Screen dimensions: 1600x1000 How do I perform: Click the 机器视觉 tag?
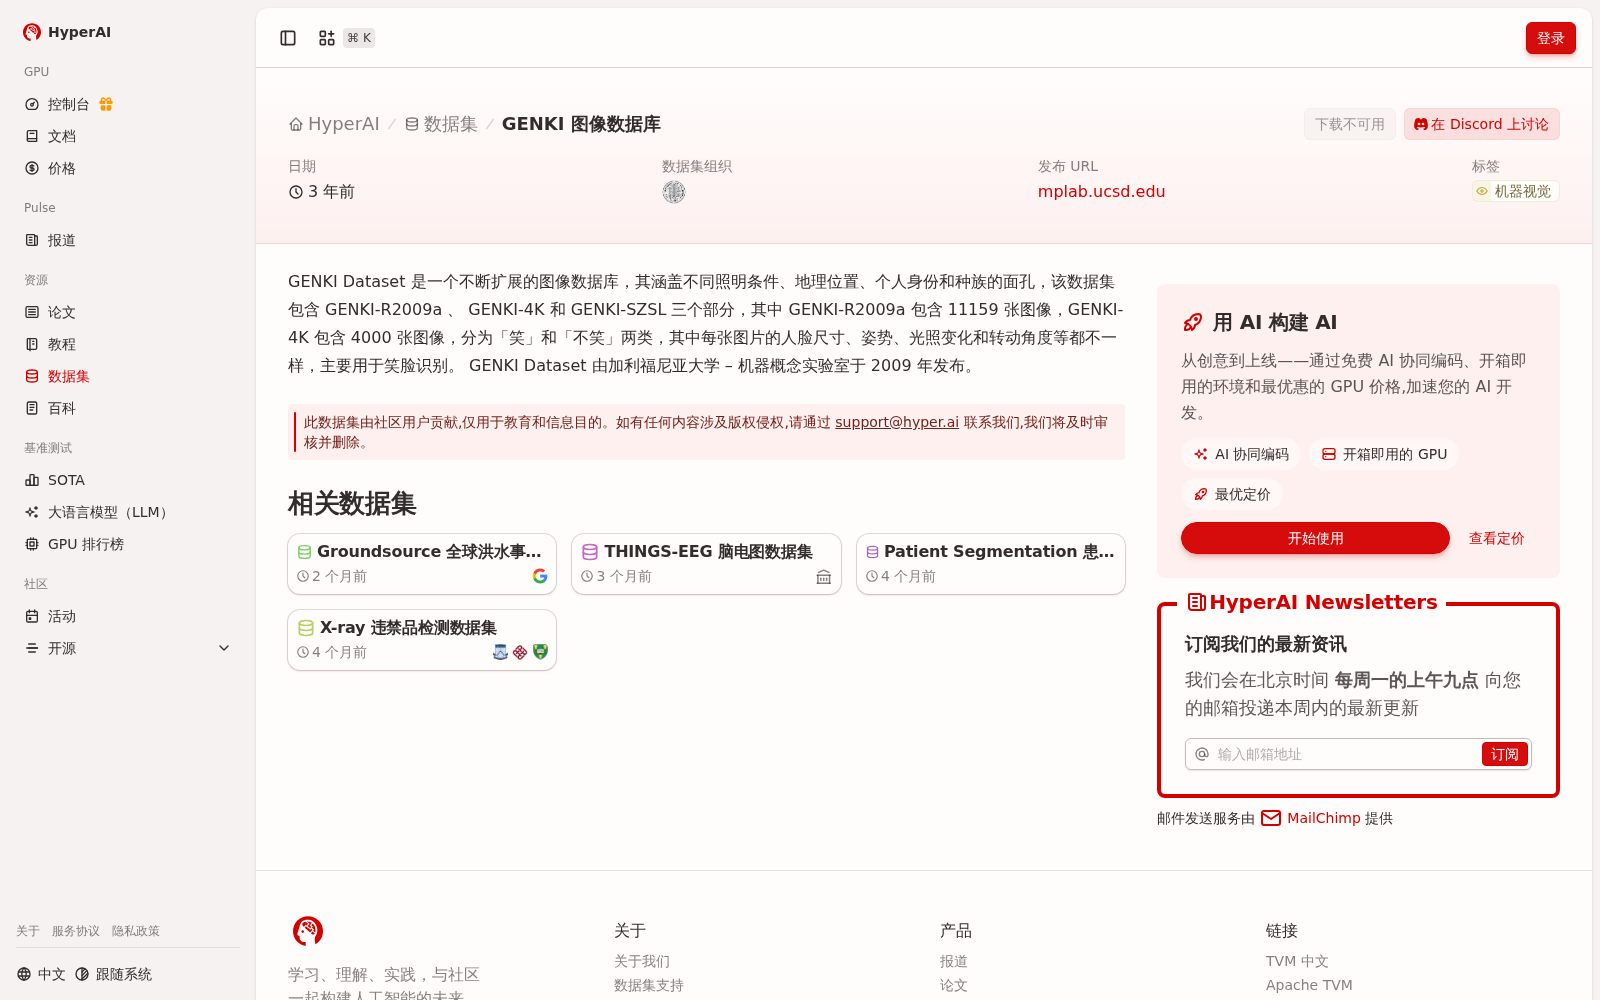[x=1515, y=191]
